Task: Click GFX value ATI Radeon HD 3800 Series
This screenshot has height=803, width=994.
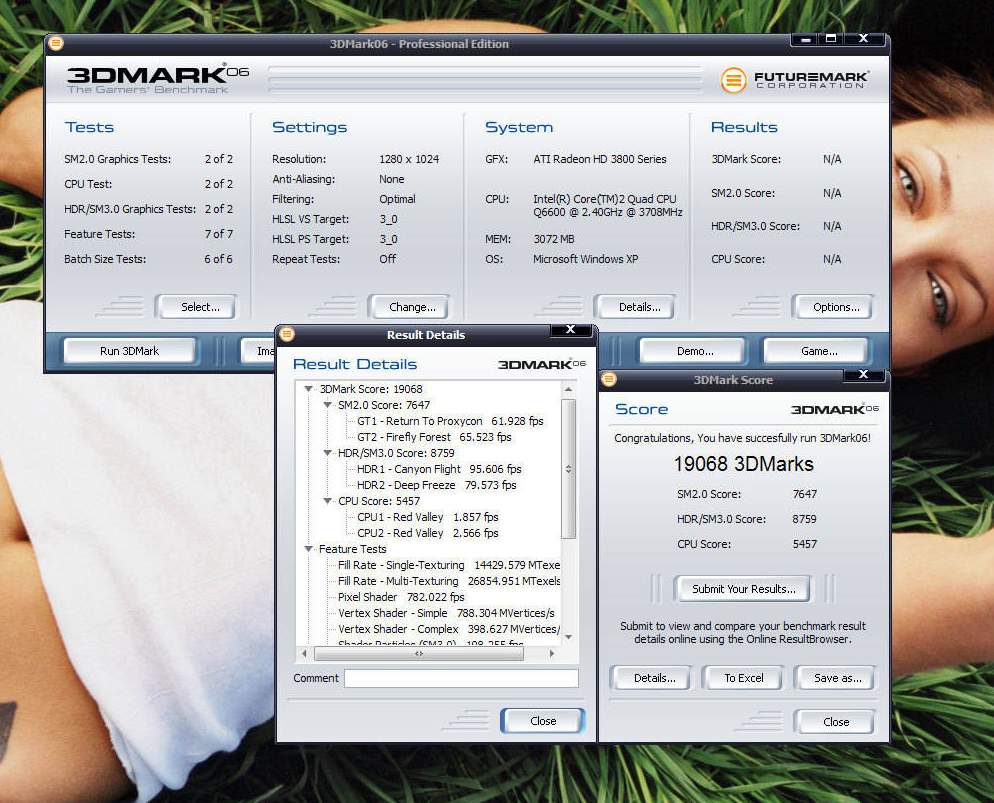Action: 600,159
